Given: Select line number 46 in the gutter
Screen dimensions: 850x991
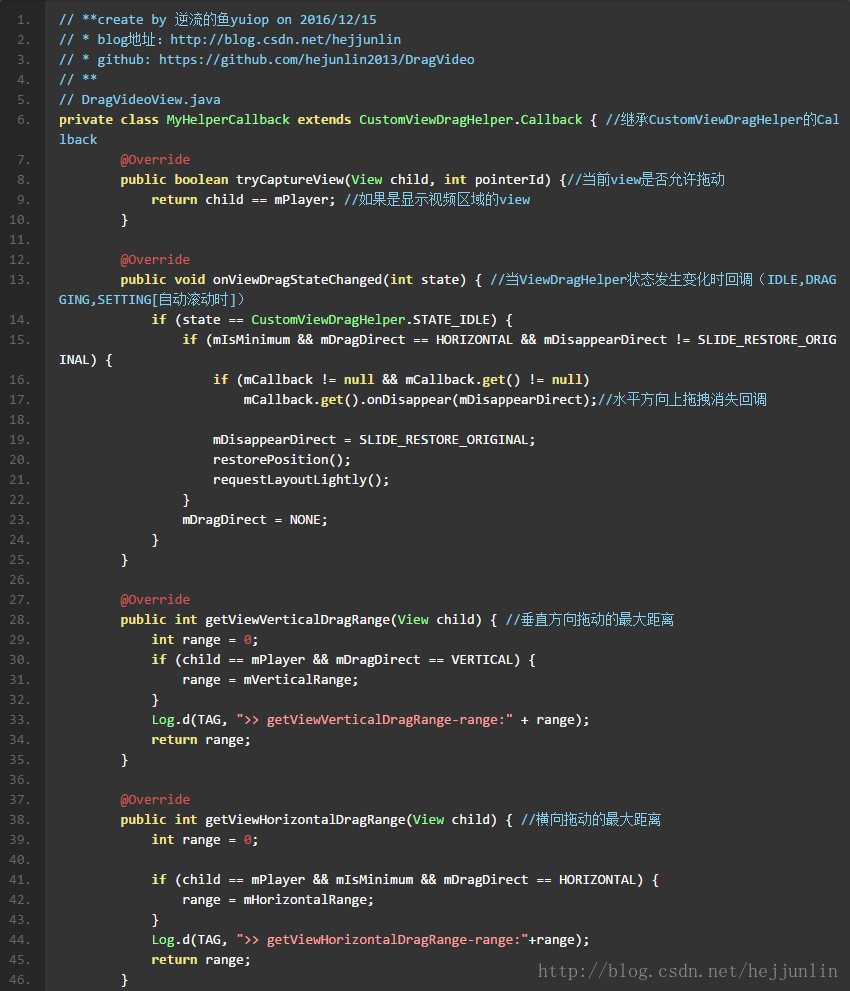Looking at the screenshot, I should tap(23, 979).
